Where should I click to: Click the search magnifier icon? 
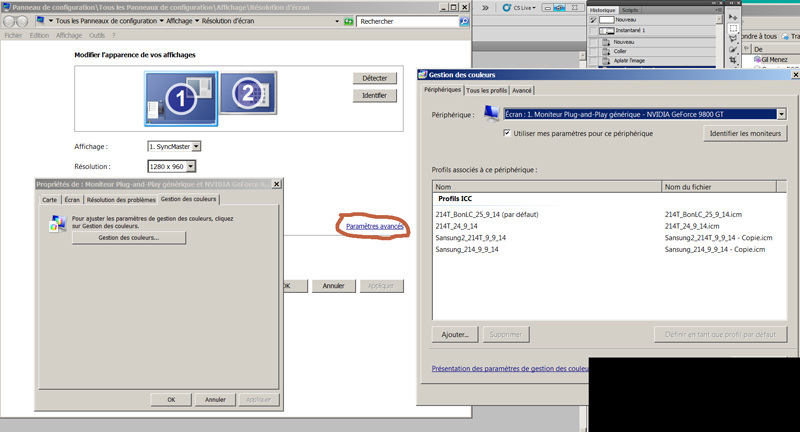464,21
